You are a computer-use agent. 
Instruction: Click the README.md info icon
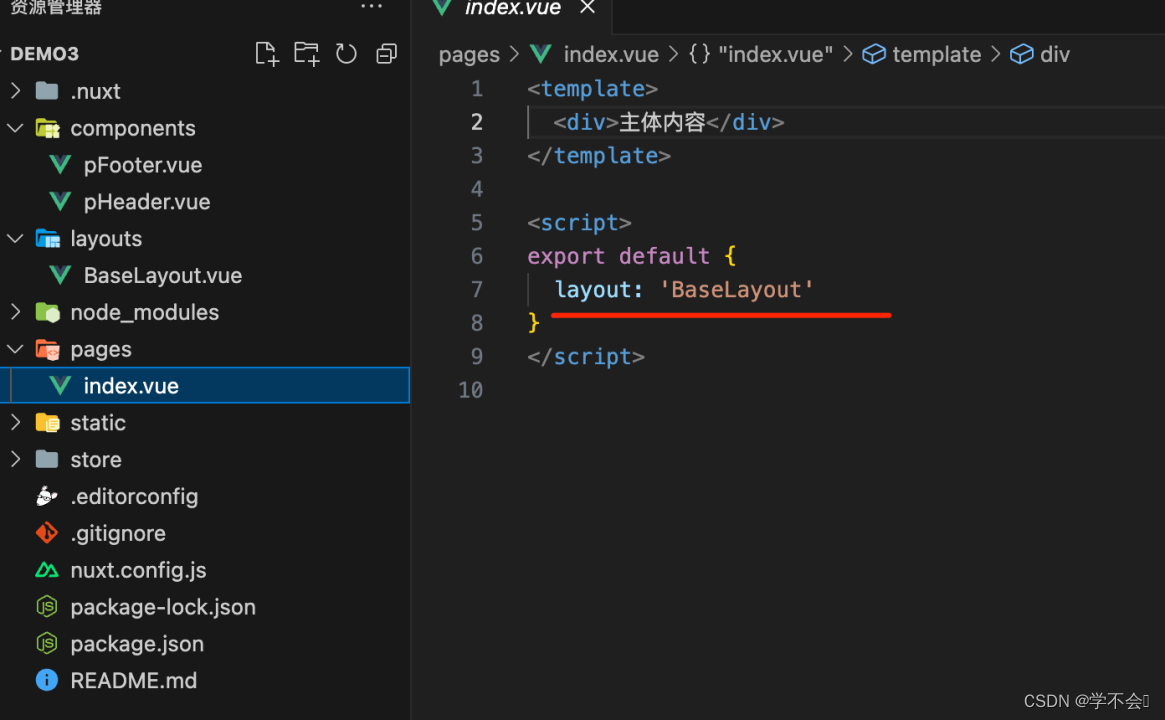(x=46, y=680)
